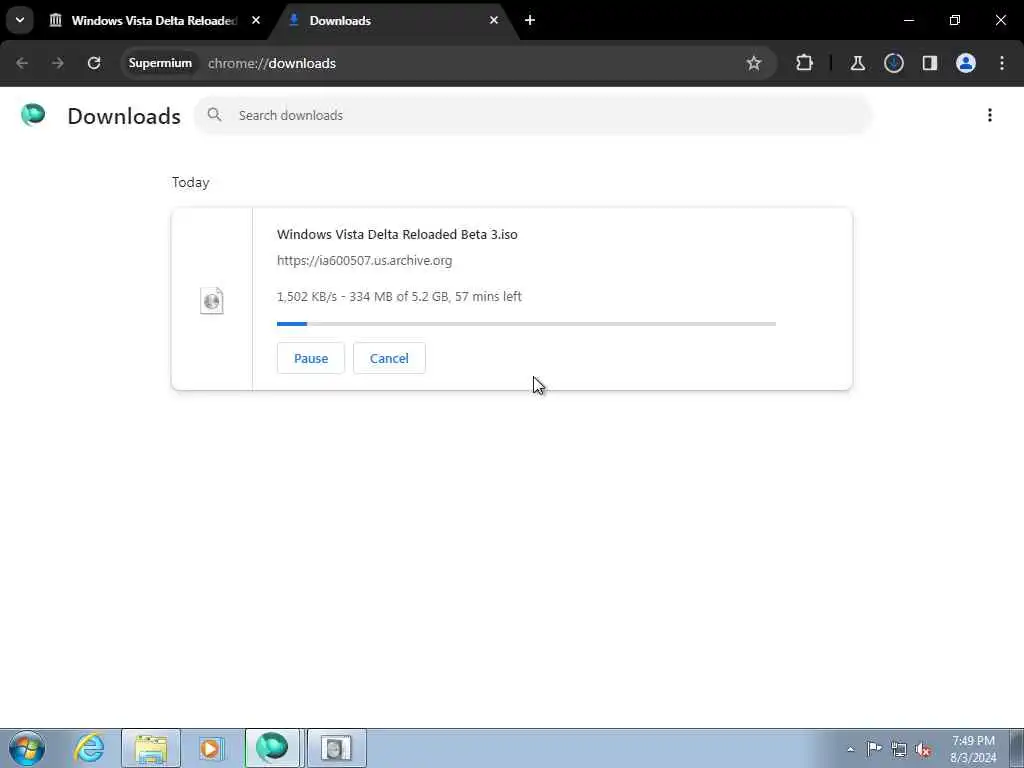Close the Downloads tab

[494, 20]
